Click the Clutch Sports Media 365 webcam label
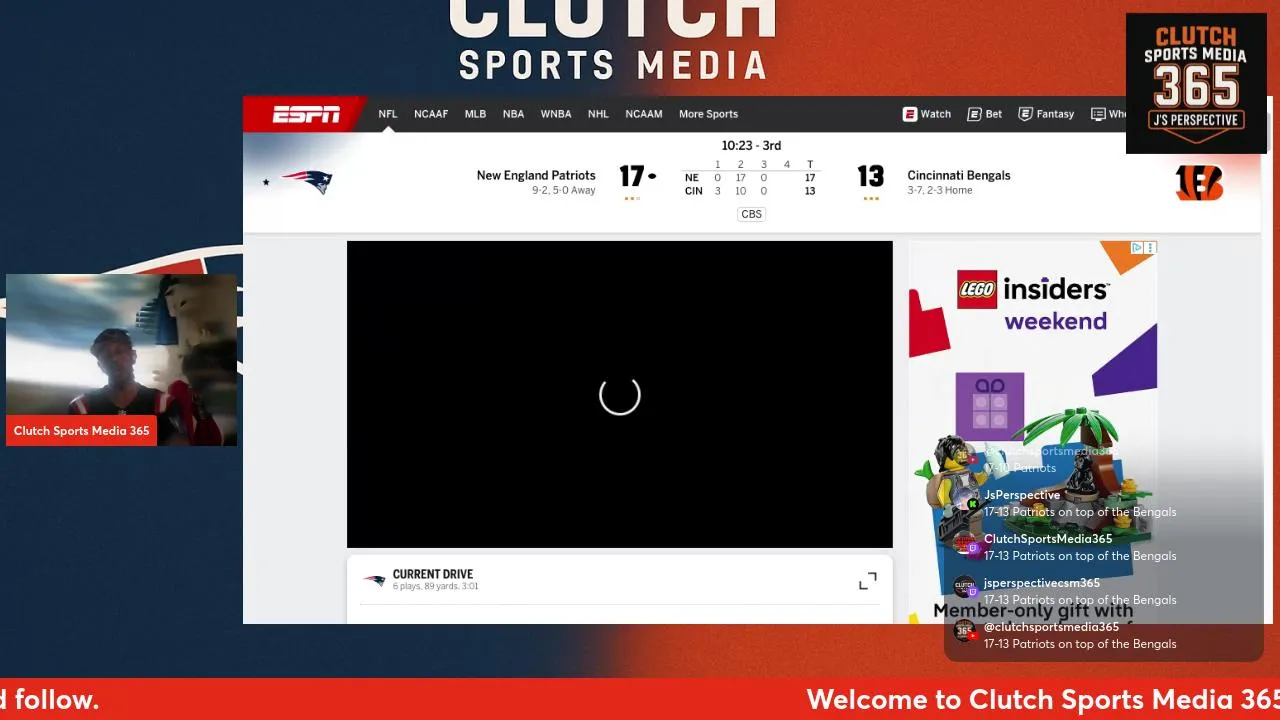 pos(82,431)
